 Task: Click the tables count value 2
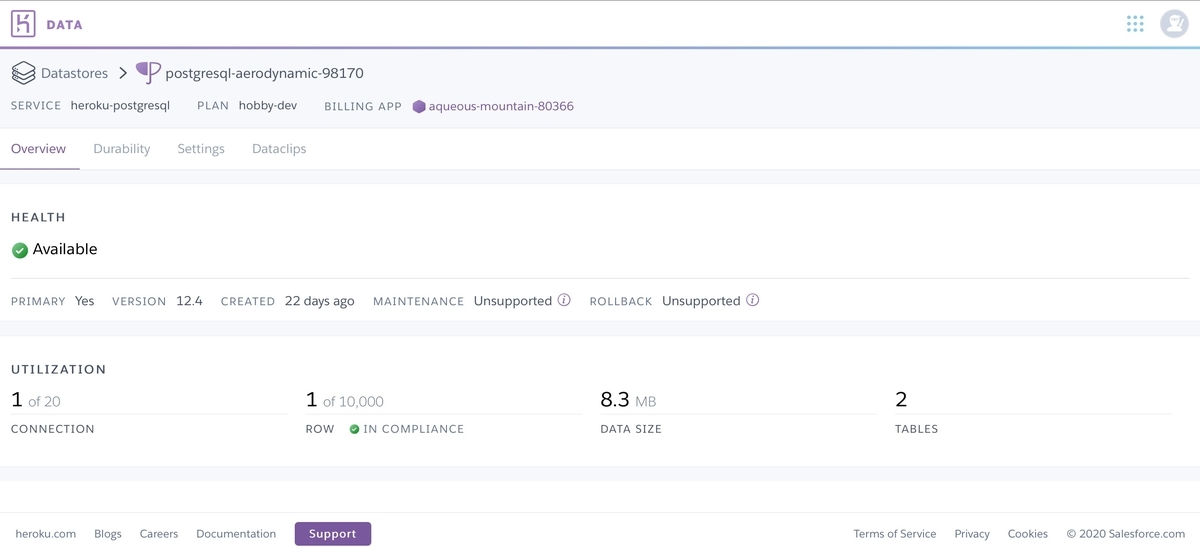901,400
